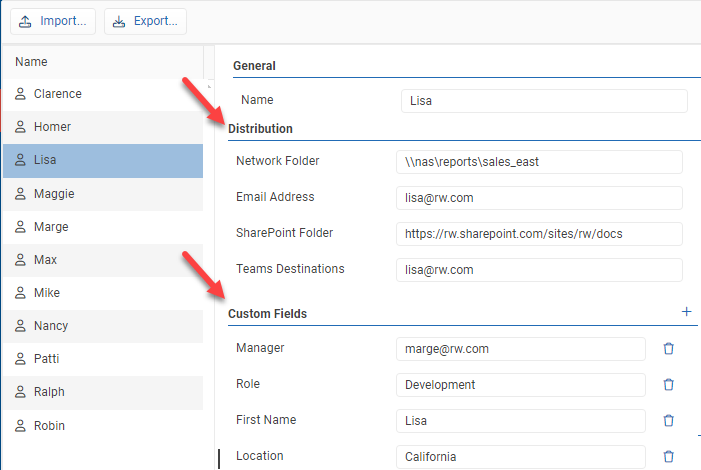
Task: Click the Email Address input field
Action: (539, 198)
